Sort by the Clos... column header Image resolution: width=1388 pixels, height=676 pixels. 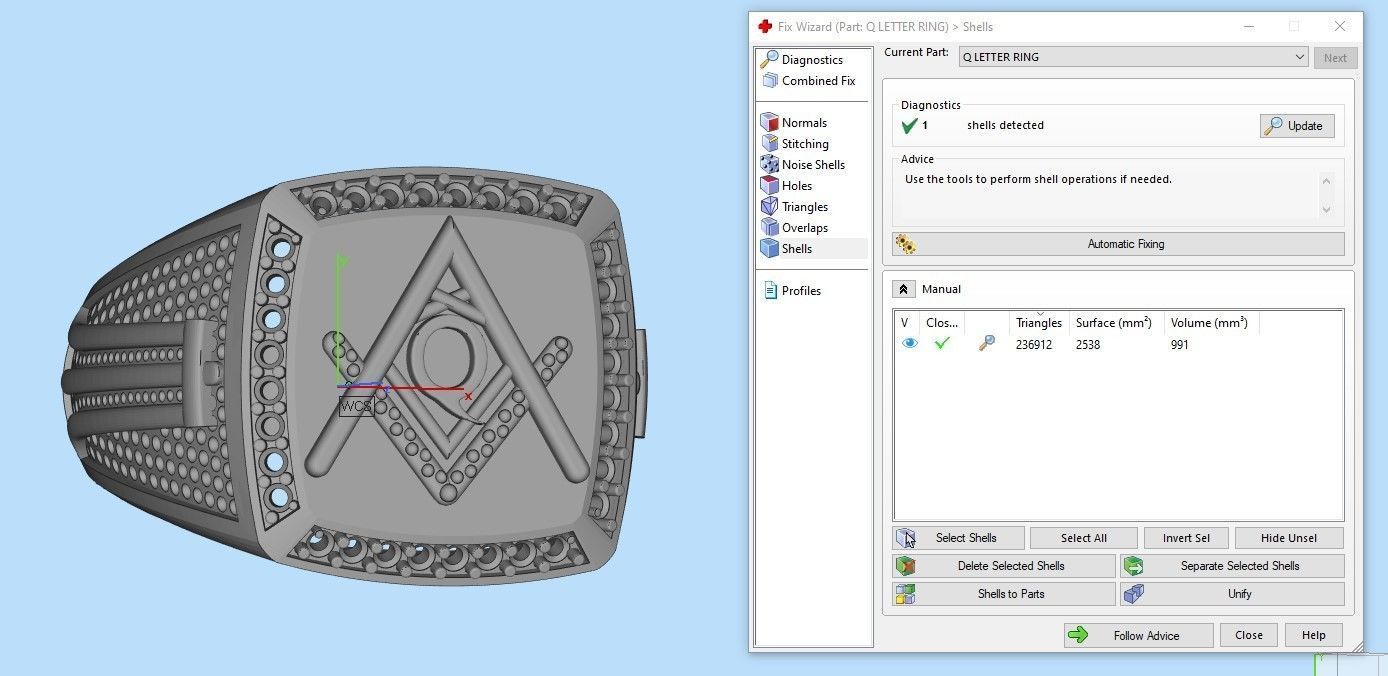click(942, 323)
